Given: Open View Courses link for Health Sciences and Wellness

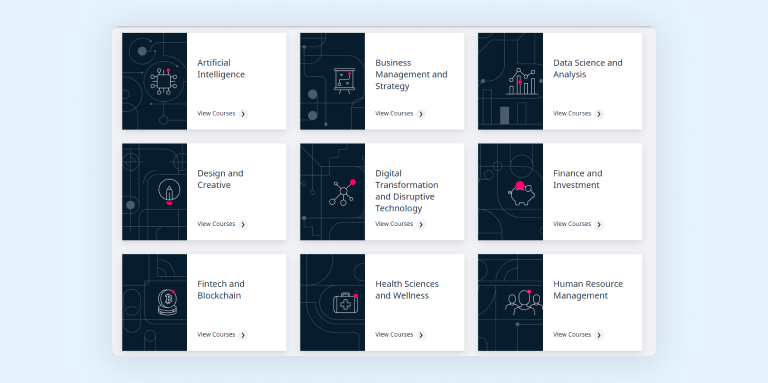Looking at the screenshot, I should [x=394, y=335].
